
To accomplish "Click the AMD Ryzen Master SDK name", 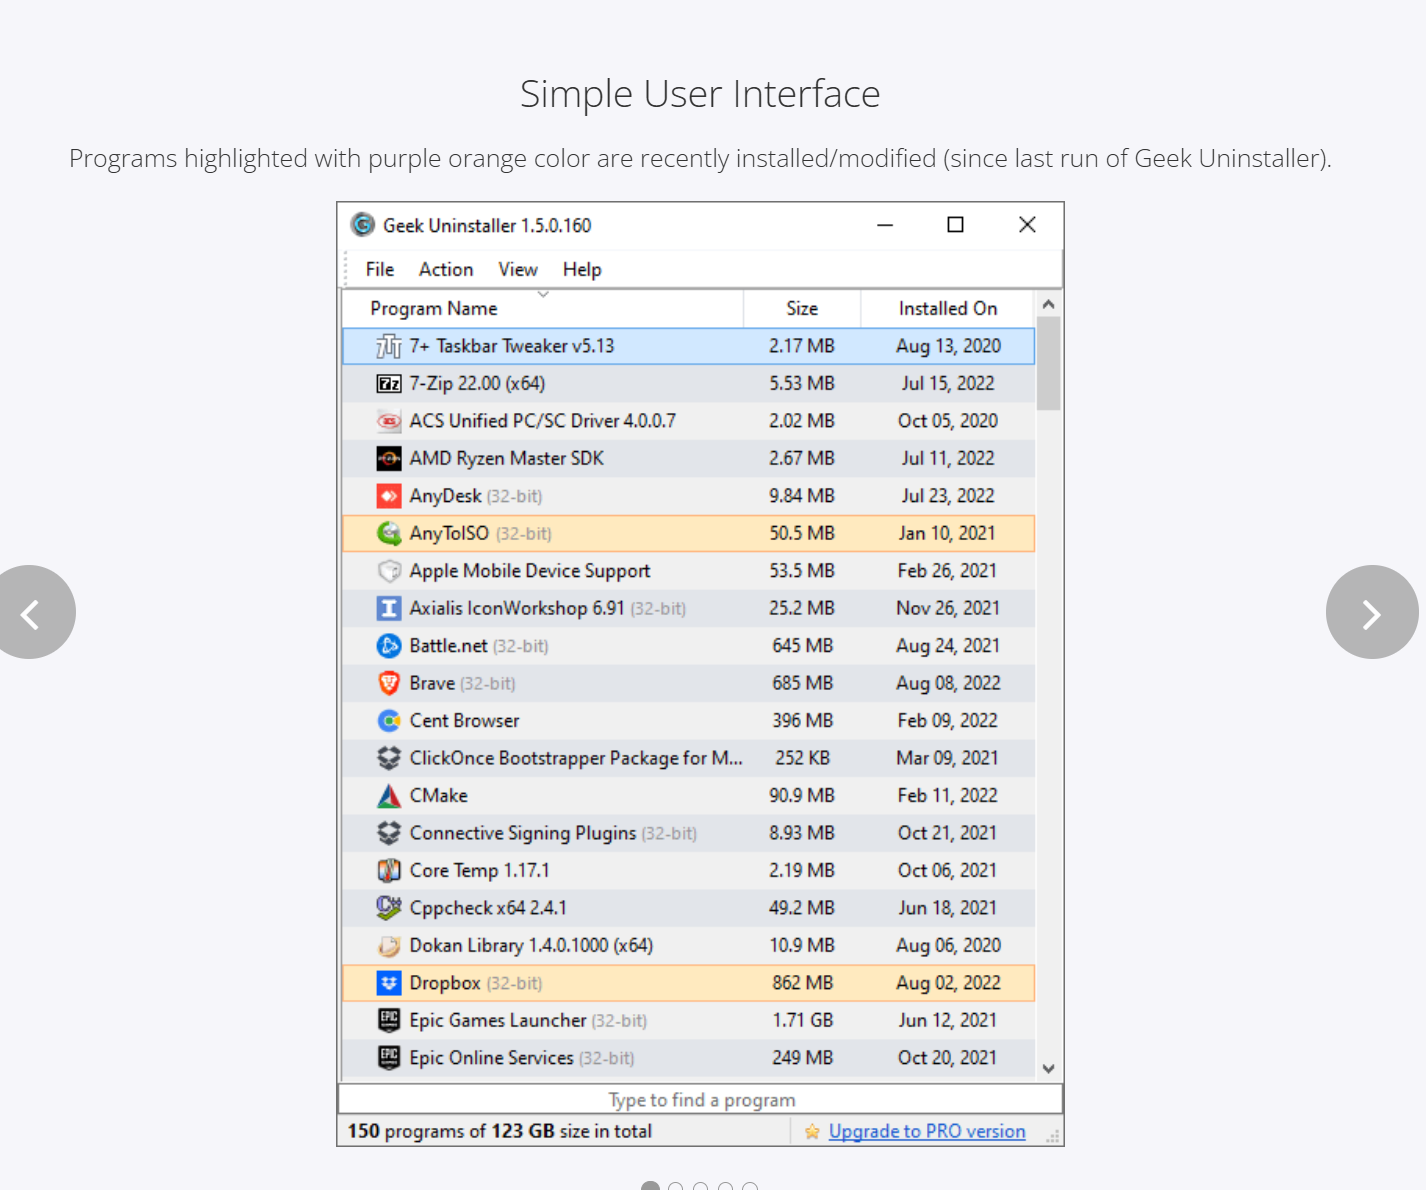I will point(507,459).
